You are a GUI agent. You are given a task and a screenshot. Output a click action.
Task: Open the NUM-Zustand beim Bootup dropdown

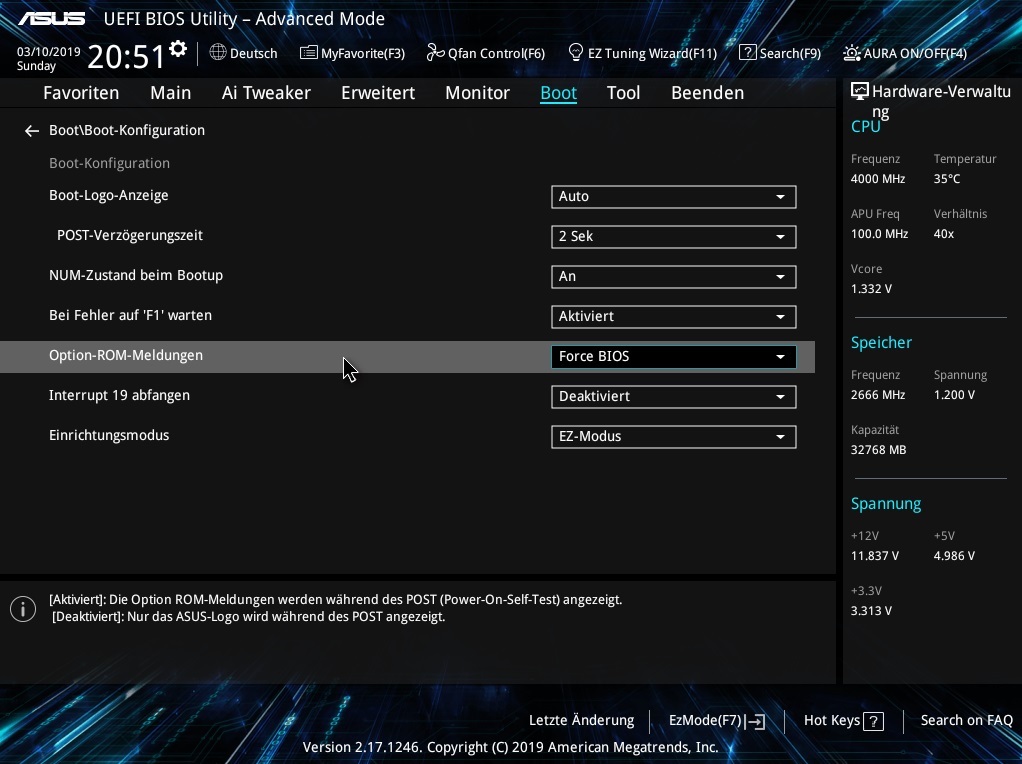(x=673, y=276)
